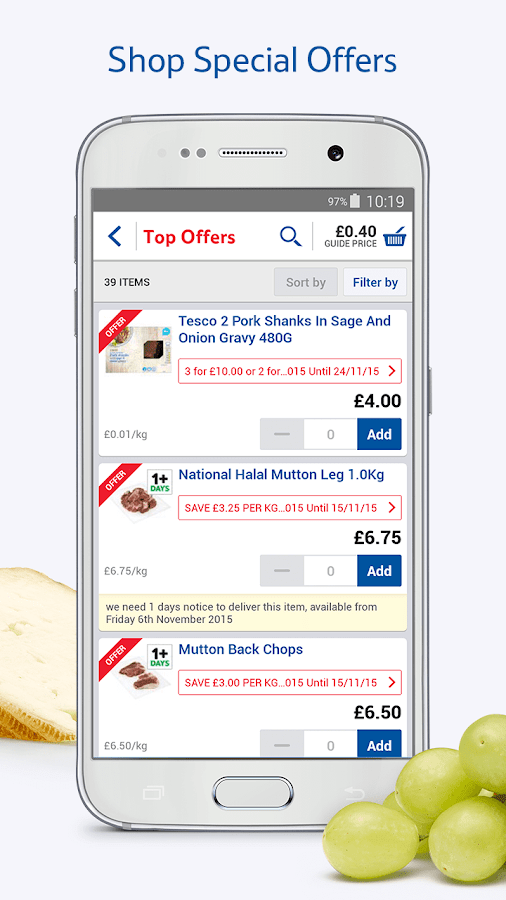Open the Filter by dropdown

click(375, 282)
